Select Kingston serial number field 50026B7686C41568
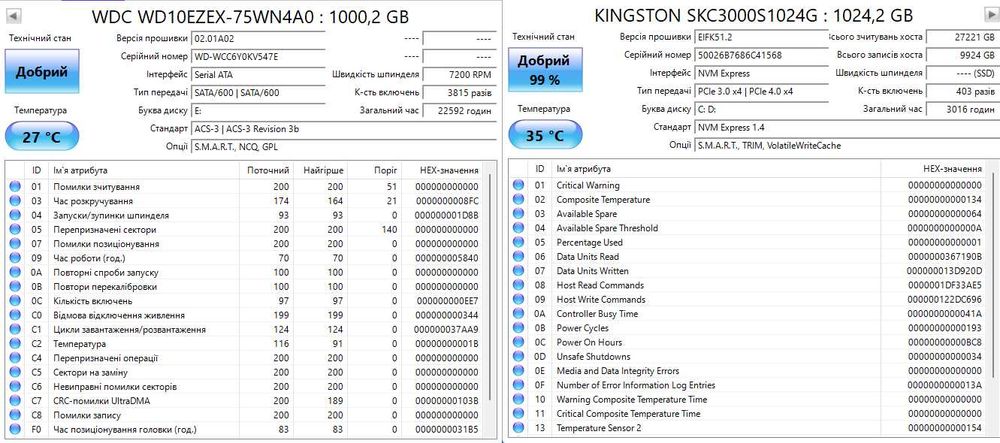 [x=761, y=55]
